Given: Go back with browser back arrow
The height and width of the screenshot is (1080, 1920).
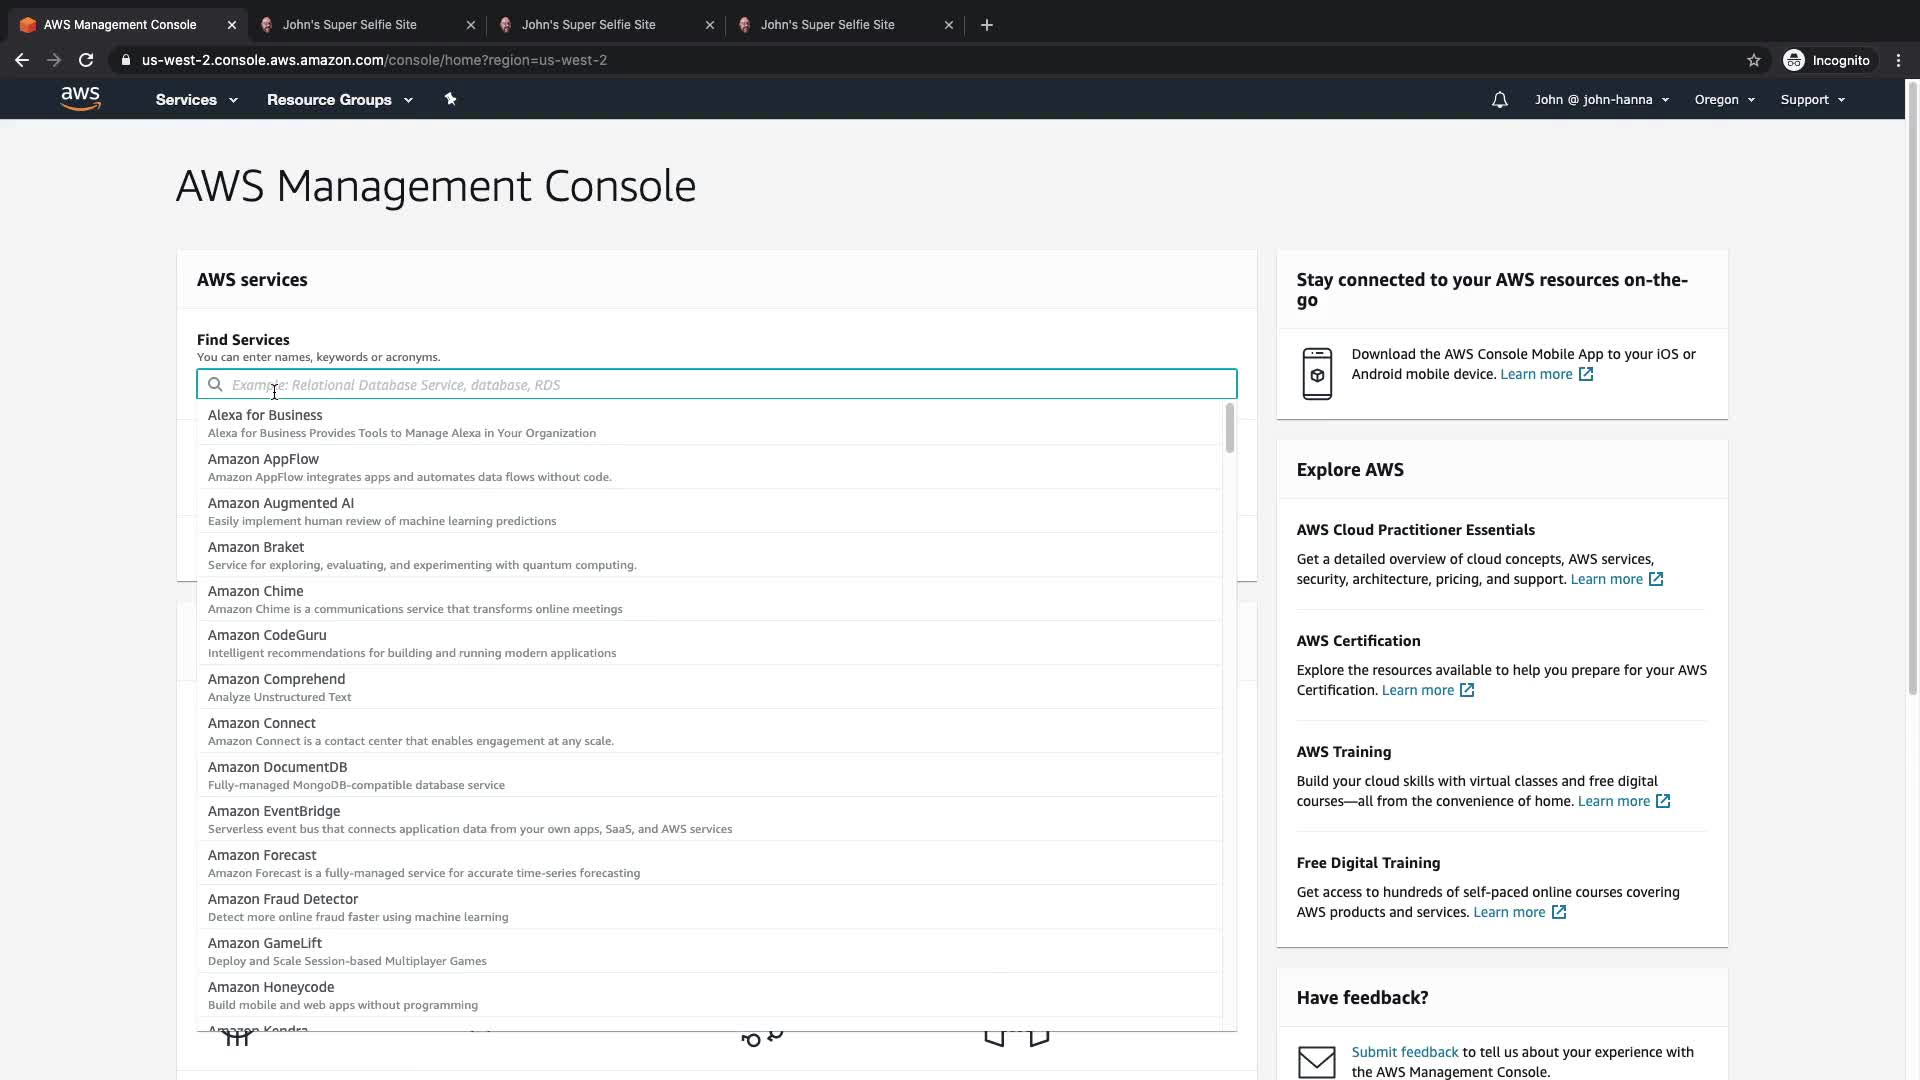Looking at the screenshot, I should 22,60.
